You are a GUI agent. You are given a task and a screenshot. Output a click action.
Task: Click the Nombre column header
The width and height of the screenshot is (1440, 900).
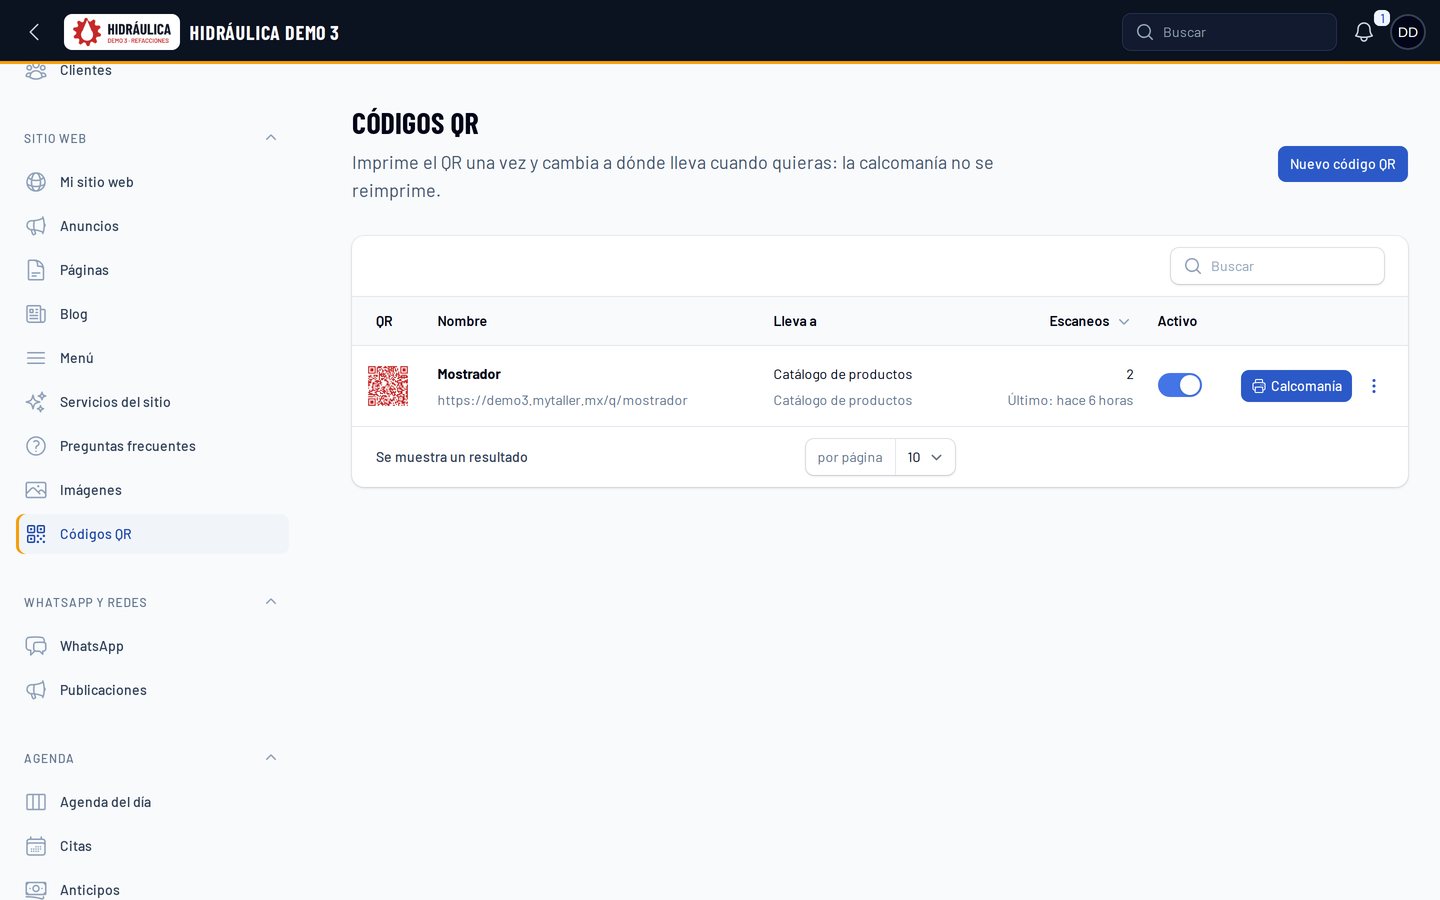pyautogui.click(x=462, y=321)
